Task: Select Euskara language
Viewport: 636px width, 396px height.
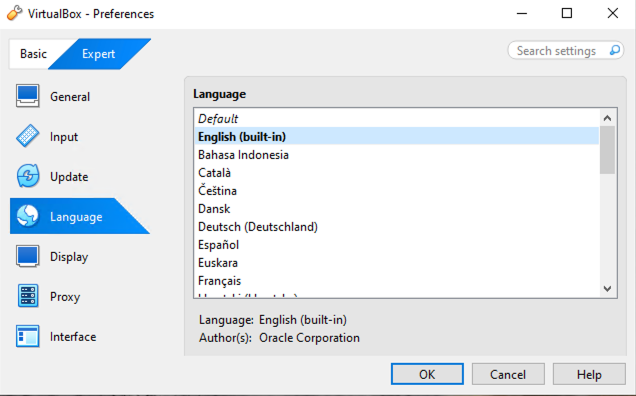Action: [x=396, y=263]
